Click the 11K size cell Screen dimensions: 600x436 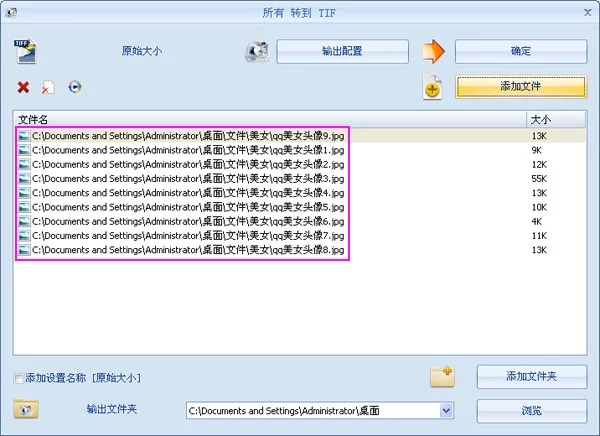point(539,236)
